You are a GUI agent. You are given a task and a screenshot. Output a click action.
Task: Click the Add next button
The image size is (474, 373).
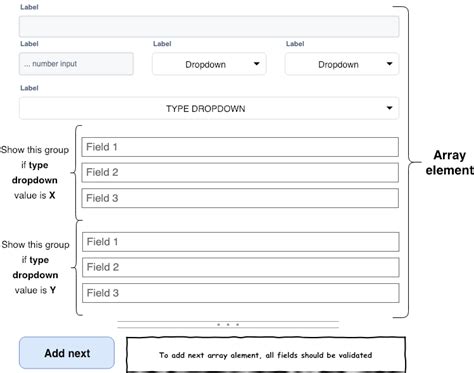(67, 353)
